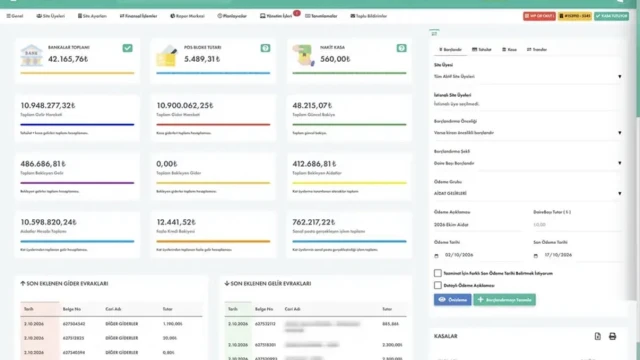The width and height of the screenshot is (640, 360).
Task: Open the Toplu Bildirimler menu
Action: click(x=369, y=16)
